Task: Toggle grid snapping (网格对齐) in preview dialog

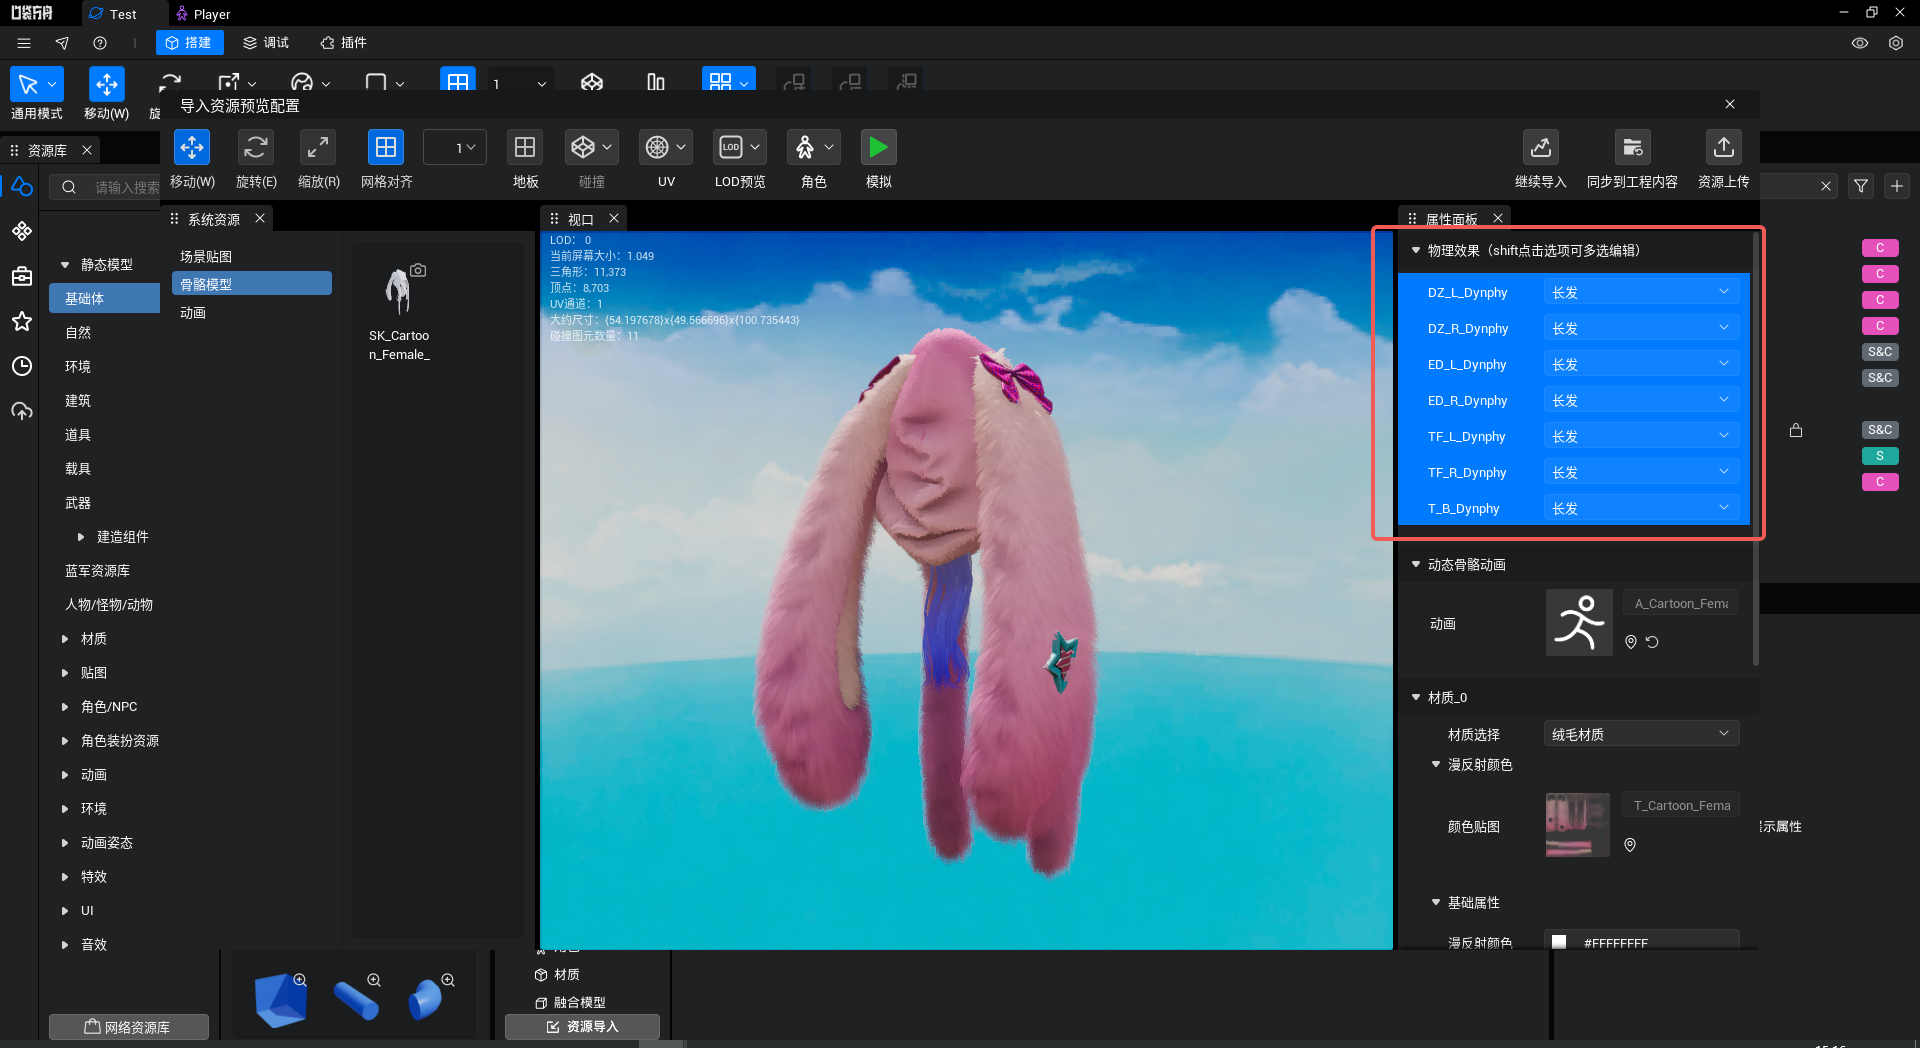Action: 386,148
